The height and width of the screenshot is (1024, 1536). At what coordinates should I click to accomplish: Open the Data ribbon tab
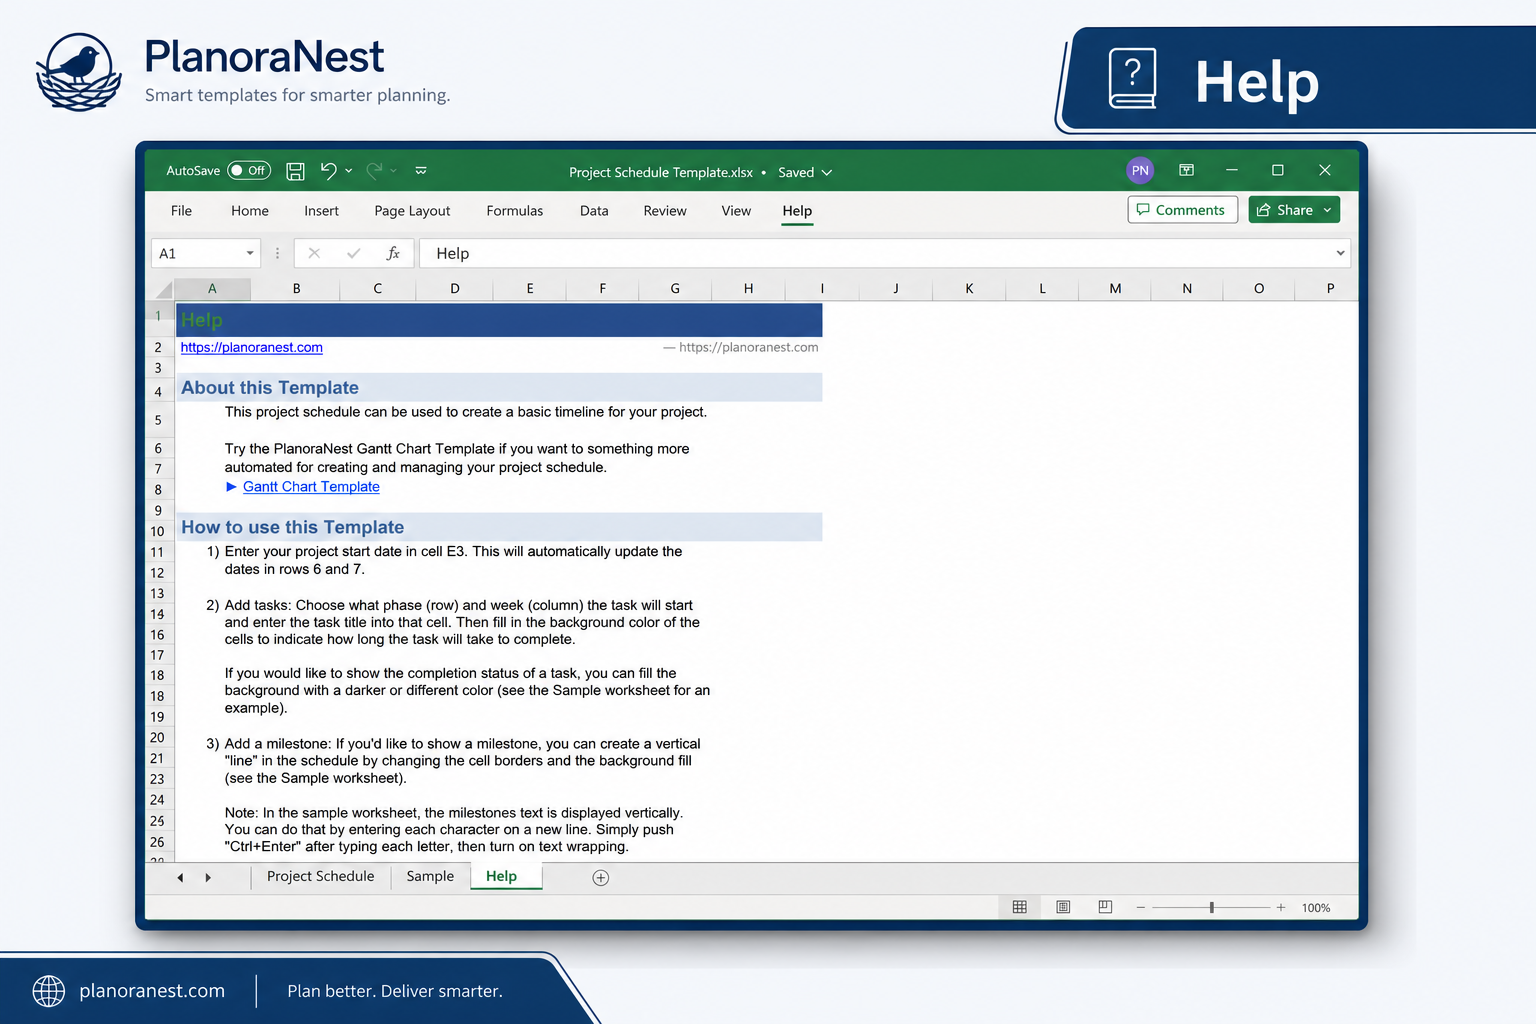pos(594,211)
